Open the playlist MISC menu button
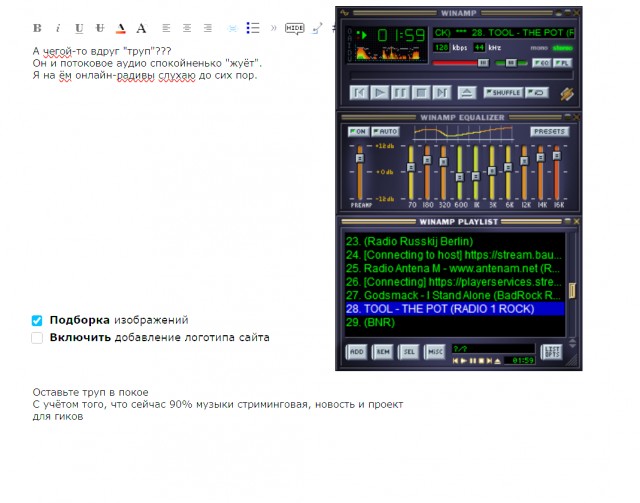 click(435, 352)
